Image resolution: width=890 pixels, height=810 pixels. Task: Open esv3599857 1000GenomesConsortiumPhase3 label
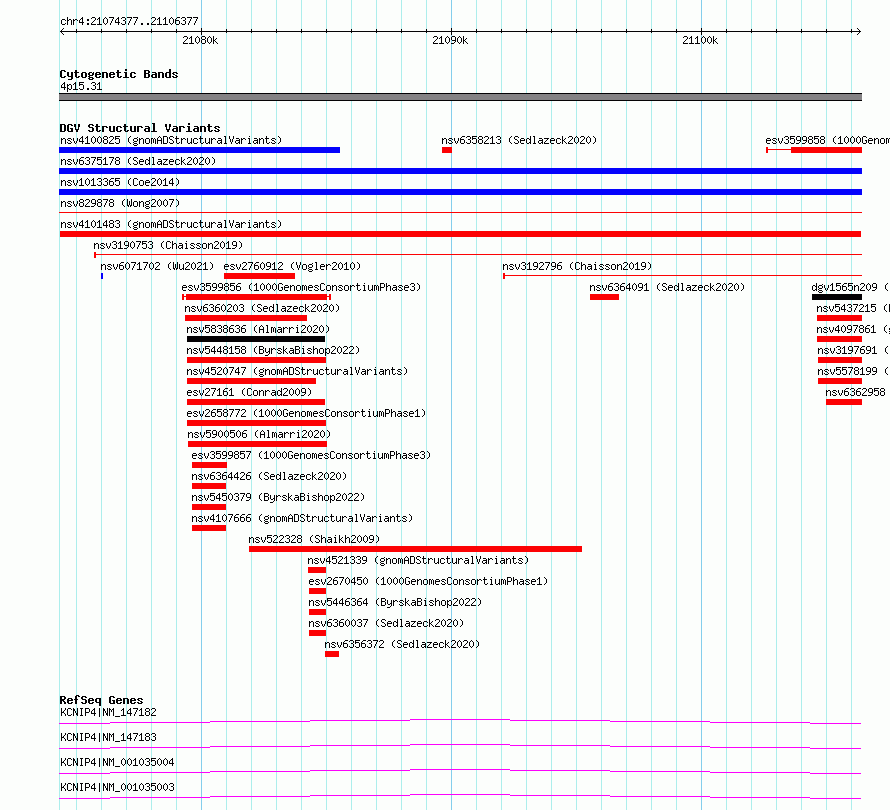pyautogui.click(x=311, y=455)
